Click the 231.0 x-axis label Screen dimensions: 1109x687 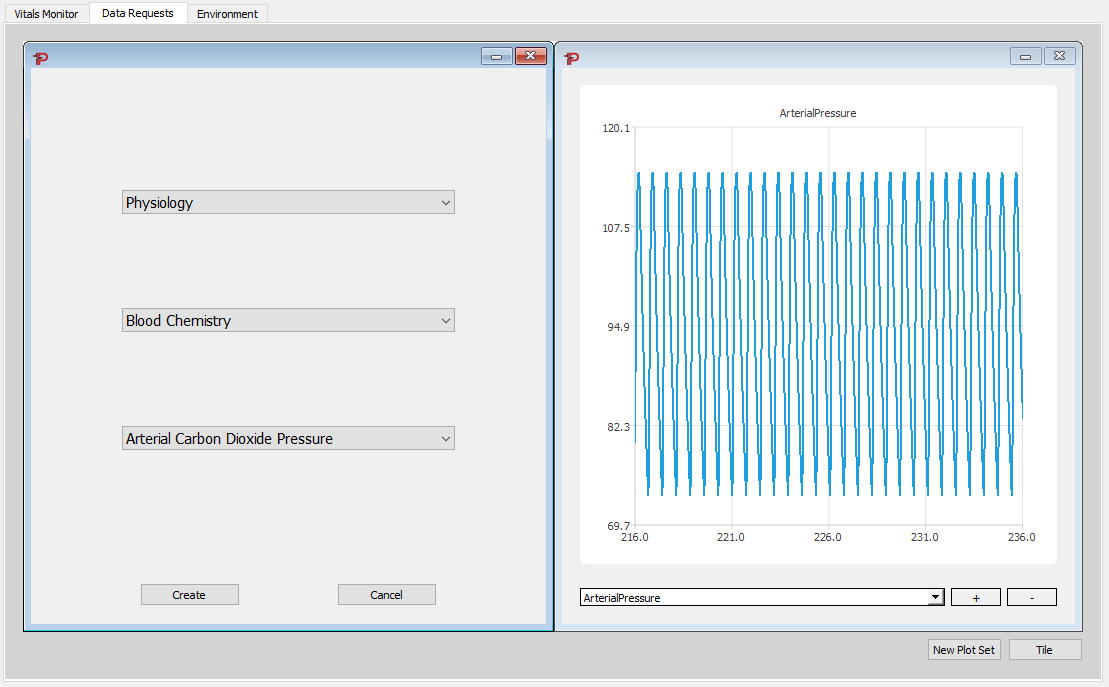coord(924,537)
